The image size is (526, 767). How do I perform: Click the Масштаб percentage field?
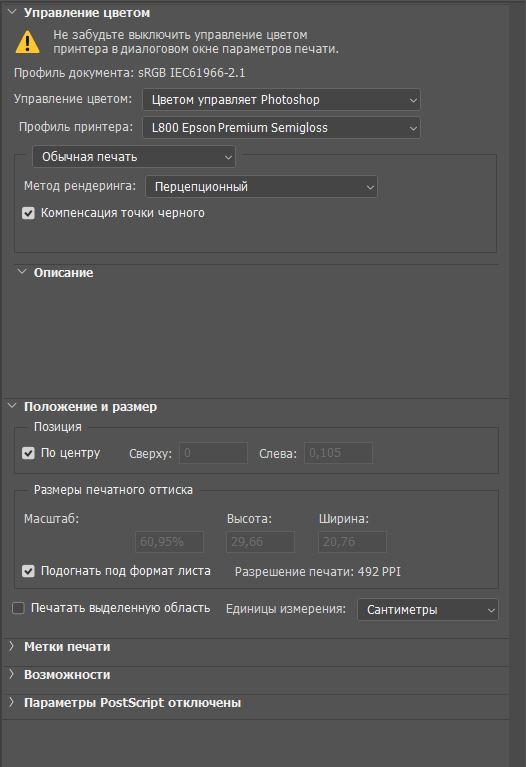[x=169, y=542]
